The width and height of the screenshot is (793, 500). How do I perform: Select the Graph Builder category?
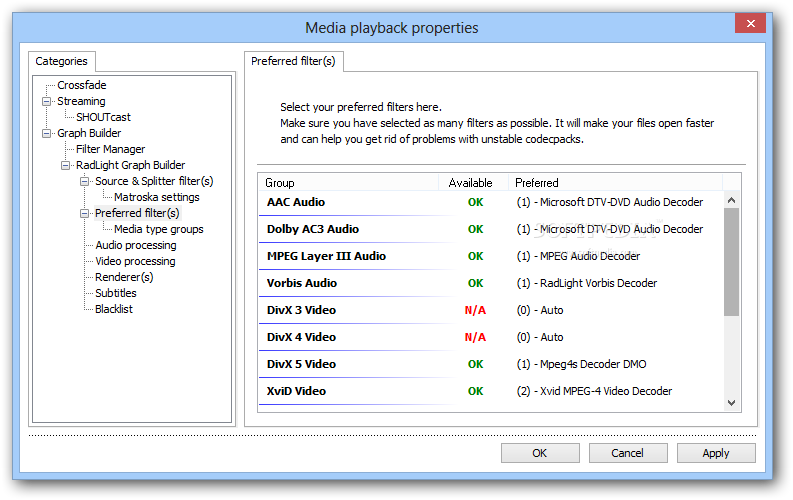(x=89, y=133)
